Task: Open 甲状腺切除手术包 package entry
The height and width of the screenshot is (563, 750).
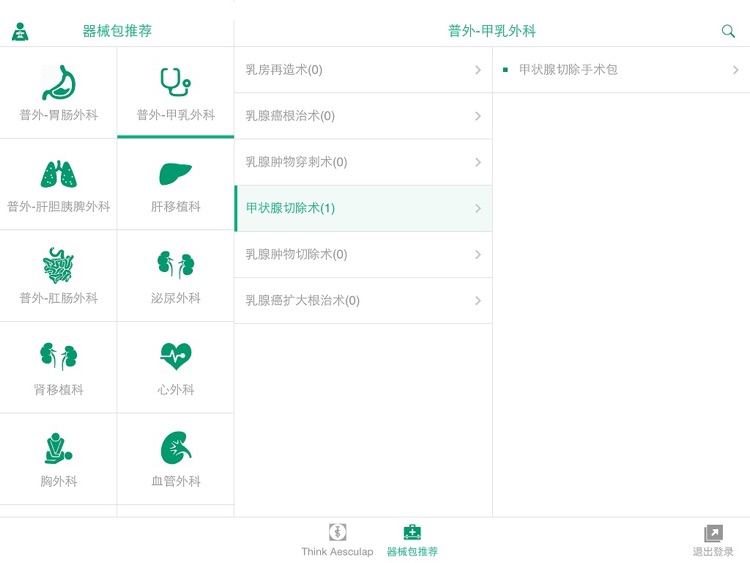Action: pyautogui.click(x=621, y=70)
